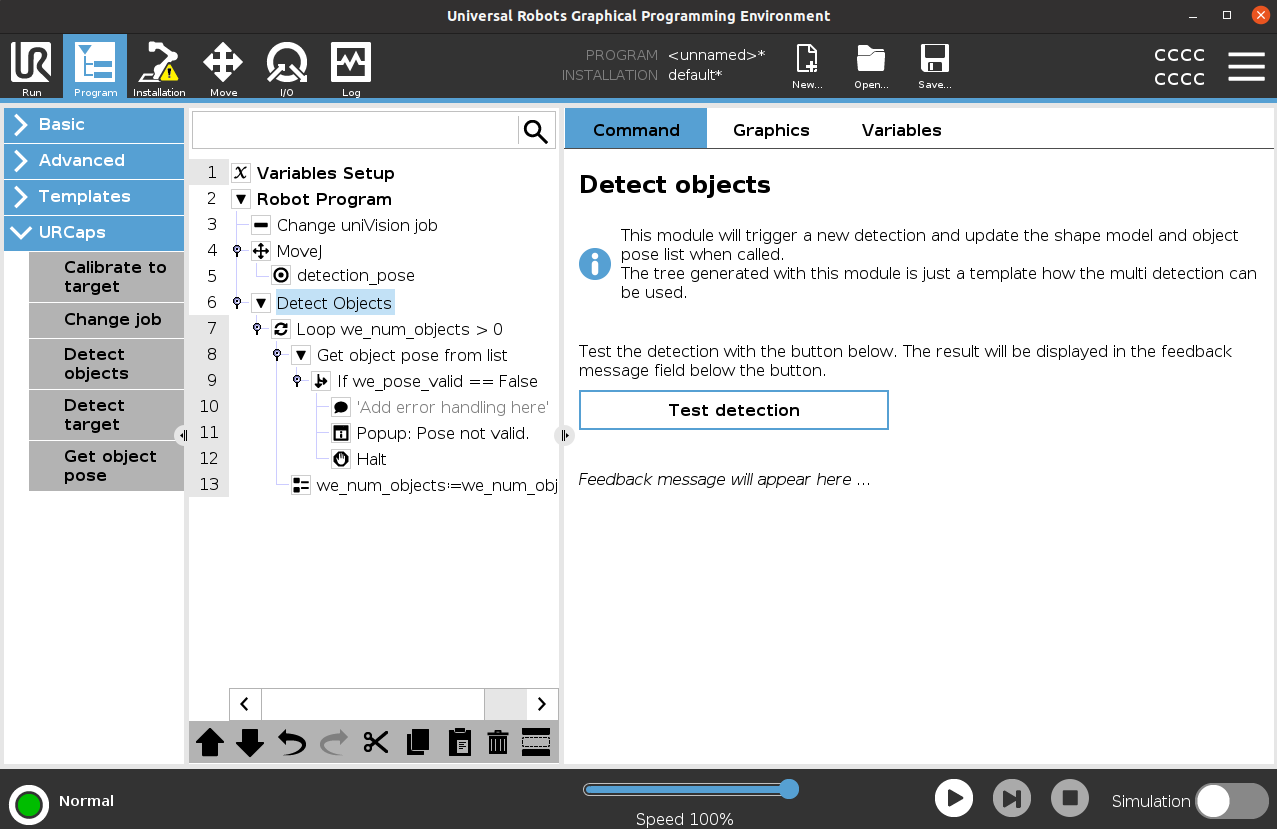Viewport: 1277px width, 829px height.
Task: Expand the Templates section
Action: 94,197
